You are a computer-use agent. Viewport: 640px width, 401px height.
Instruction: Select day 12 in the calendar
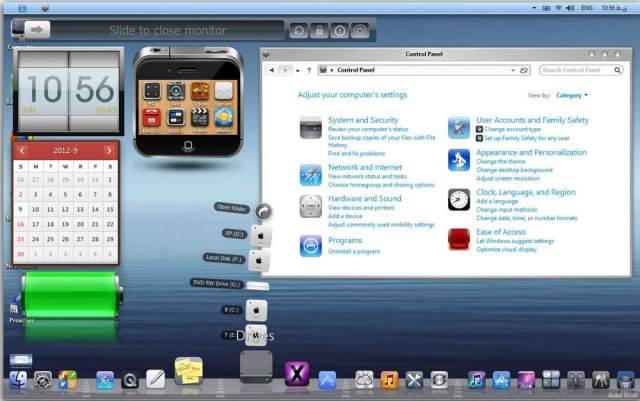point(65,209)
